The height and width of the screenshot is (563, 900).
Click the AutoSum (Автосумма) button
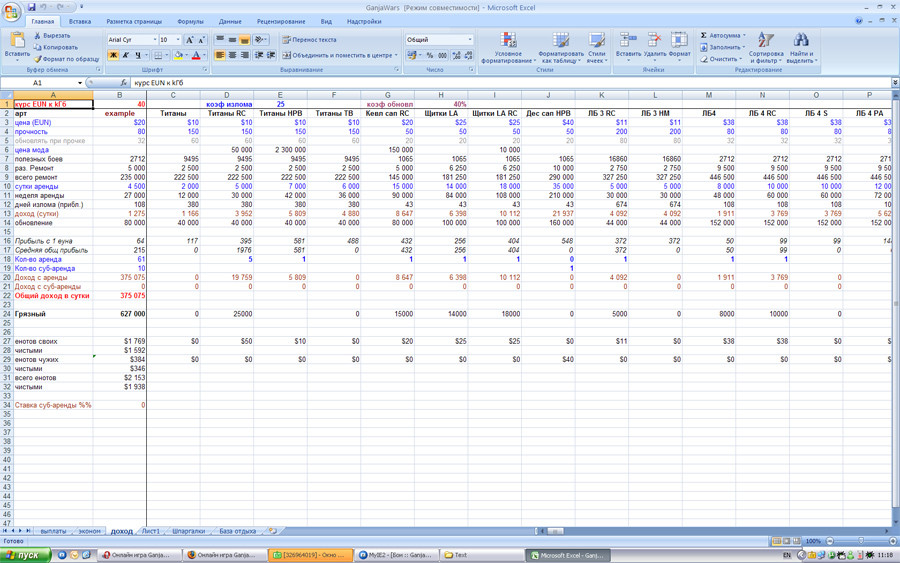pos(722,36)
